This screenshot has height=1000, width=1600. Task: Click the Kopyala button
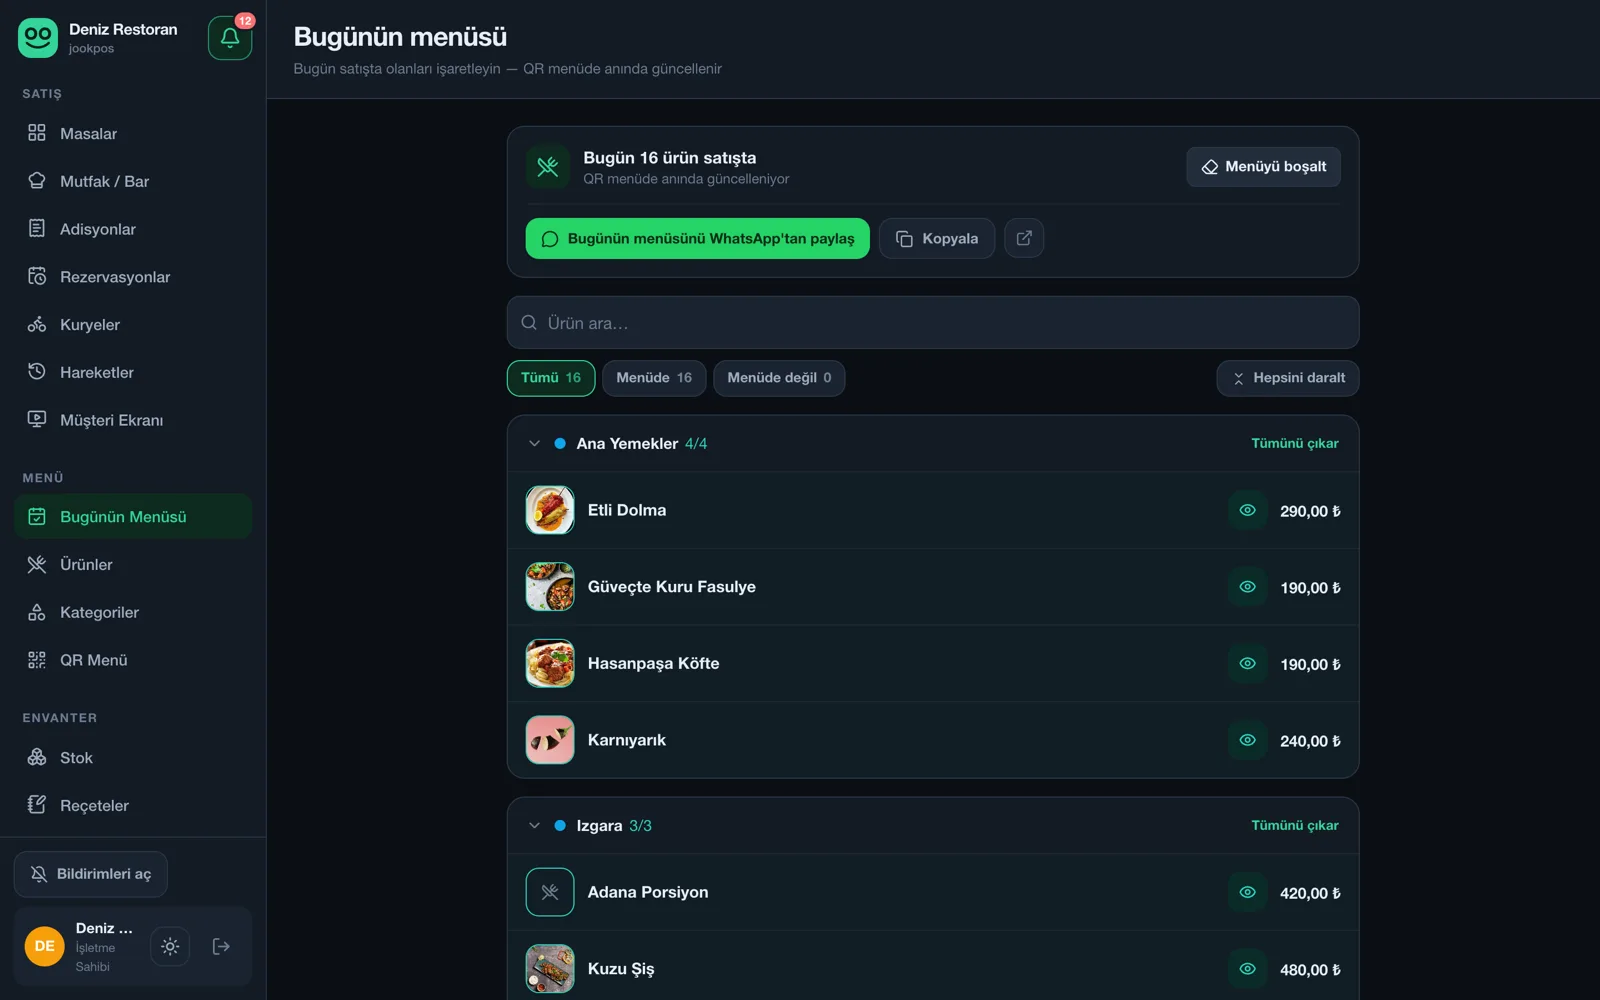point(937,238)
